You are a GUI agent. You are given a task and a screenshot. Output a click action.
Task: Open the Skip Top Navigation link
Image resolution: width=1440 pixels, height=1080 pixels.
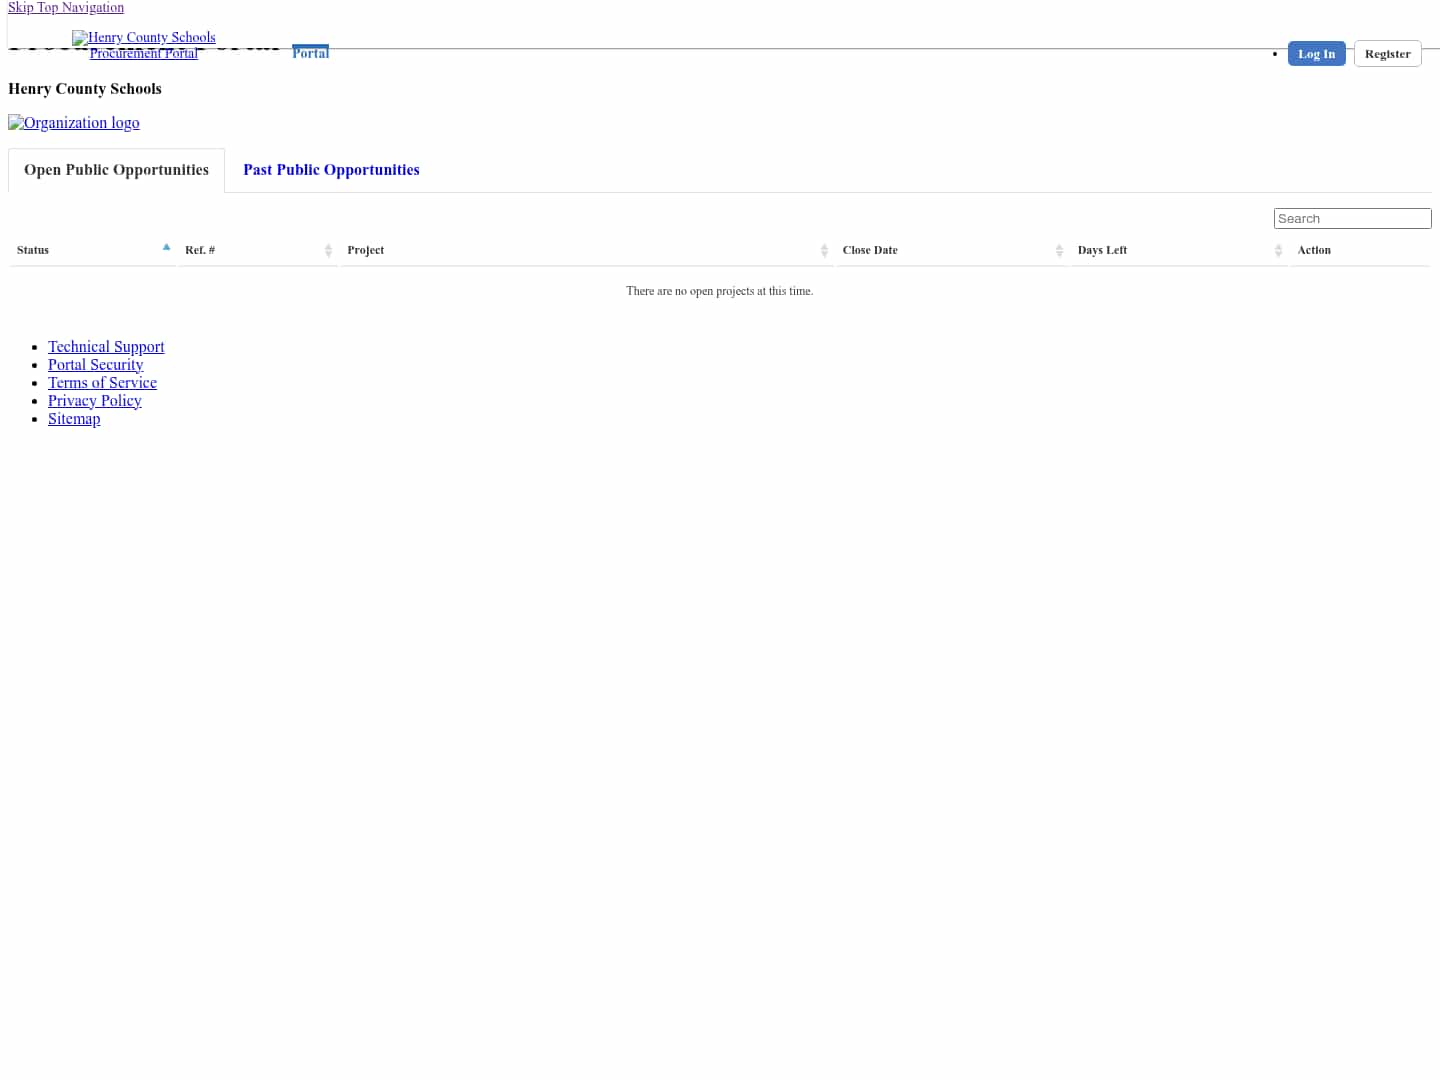(66, 7)
